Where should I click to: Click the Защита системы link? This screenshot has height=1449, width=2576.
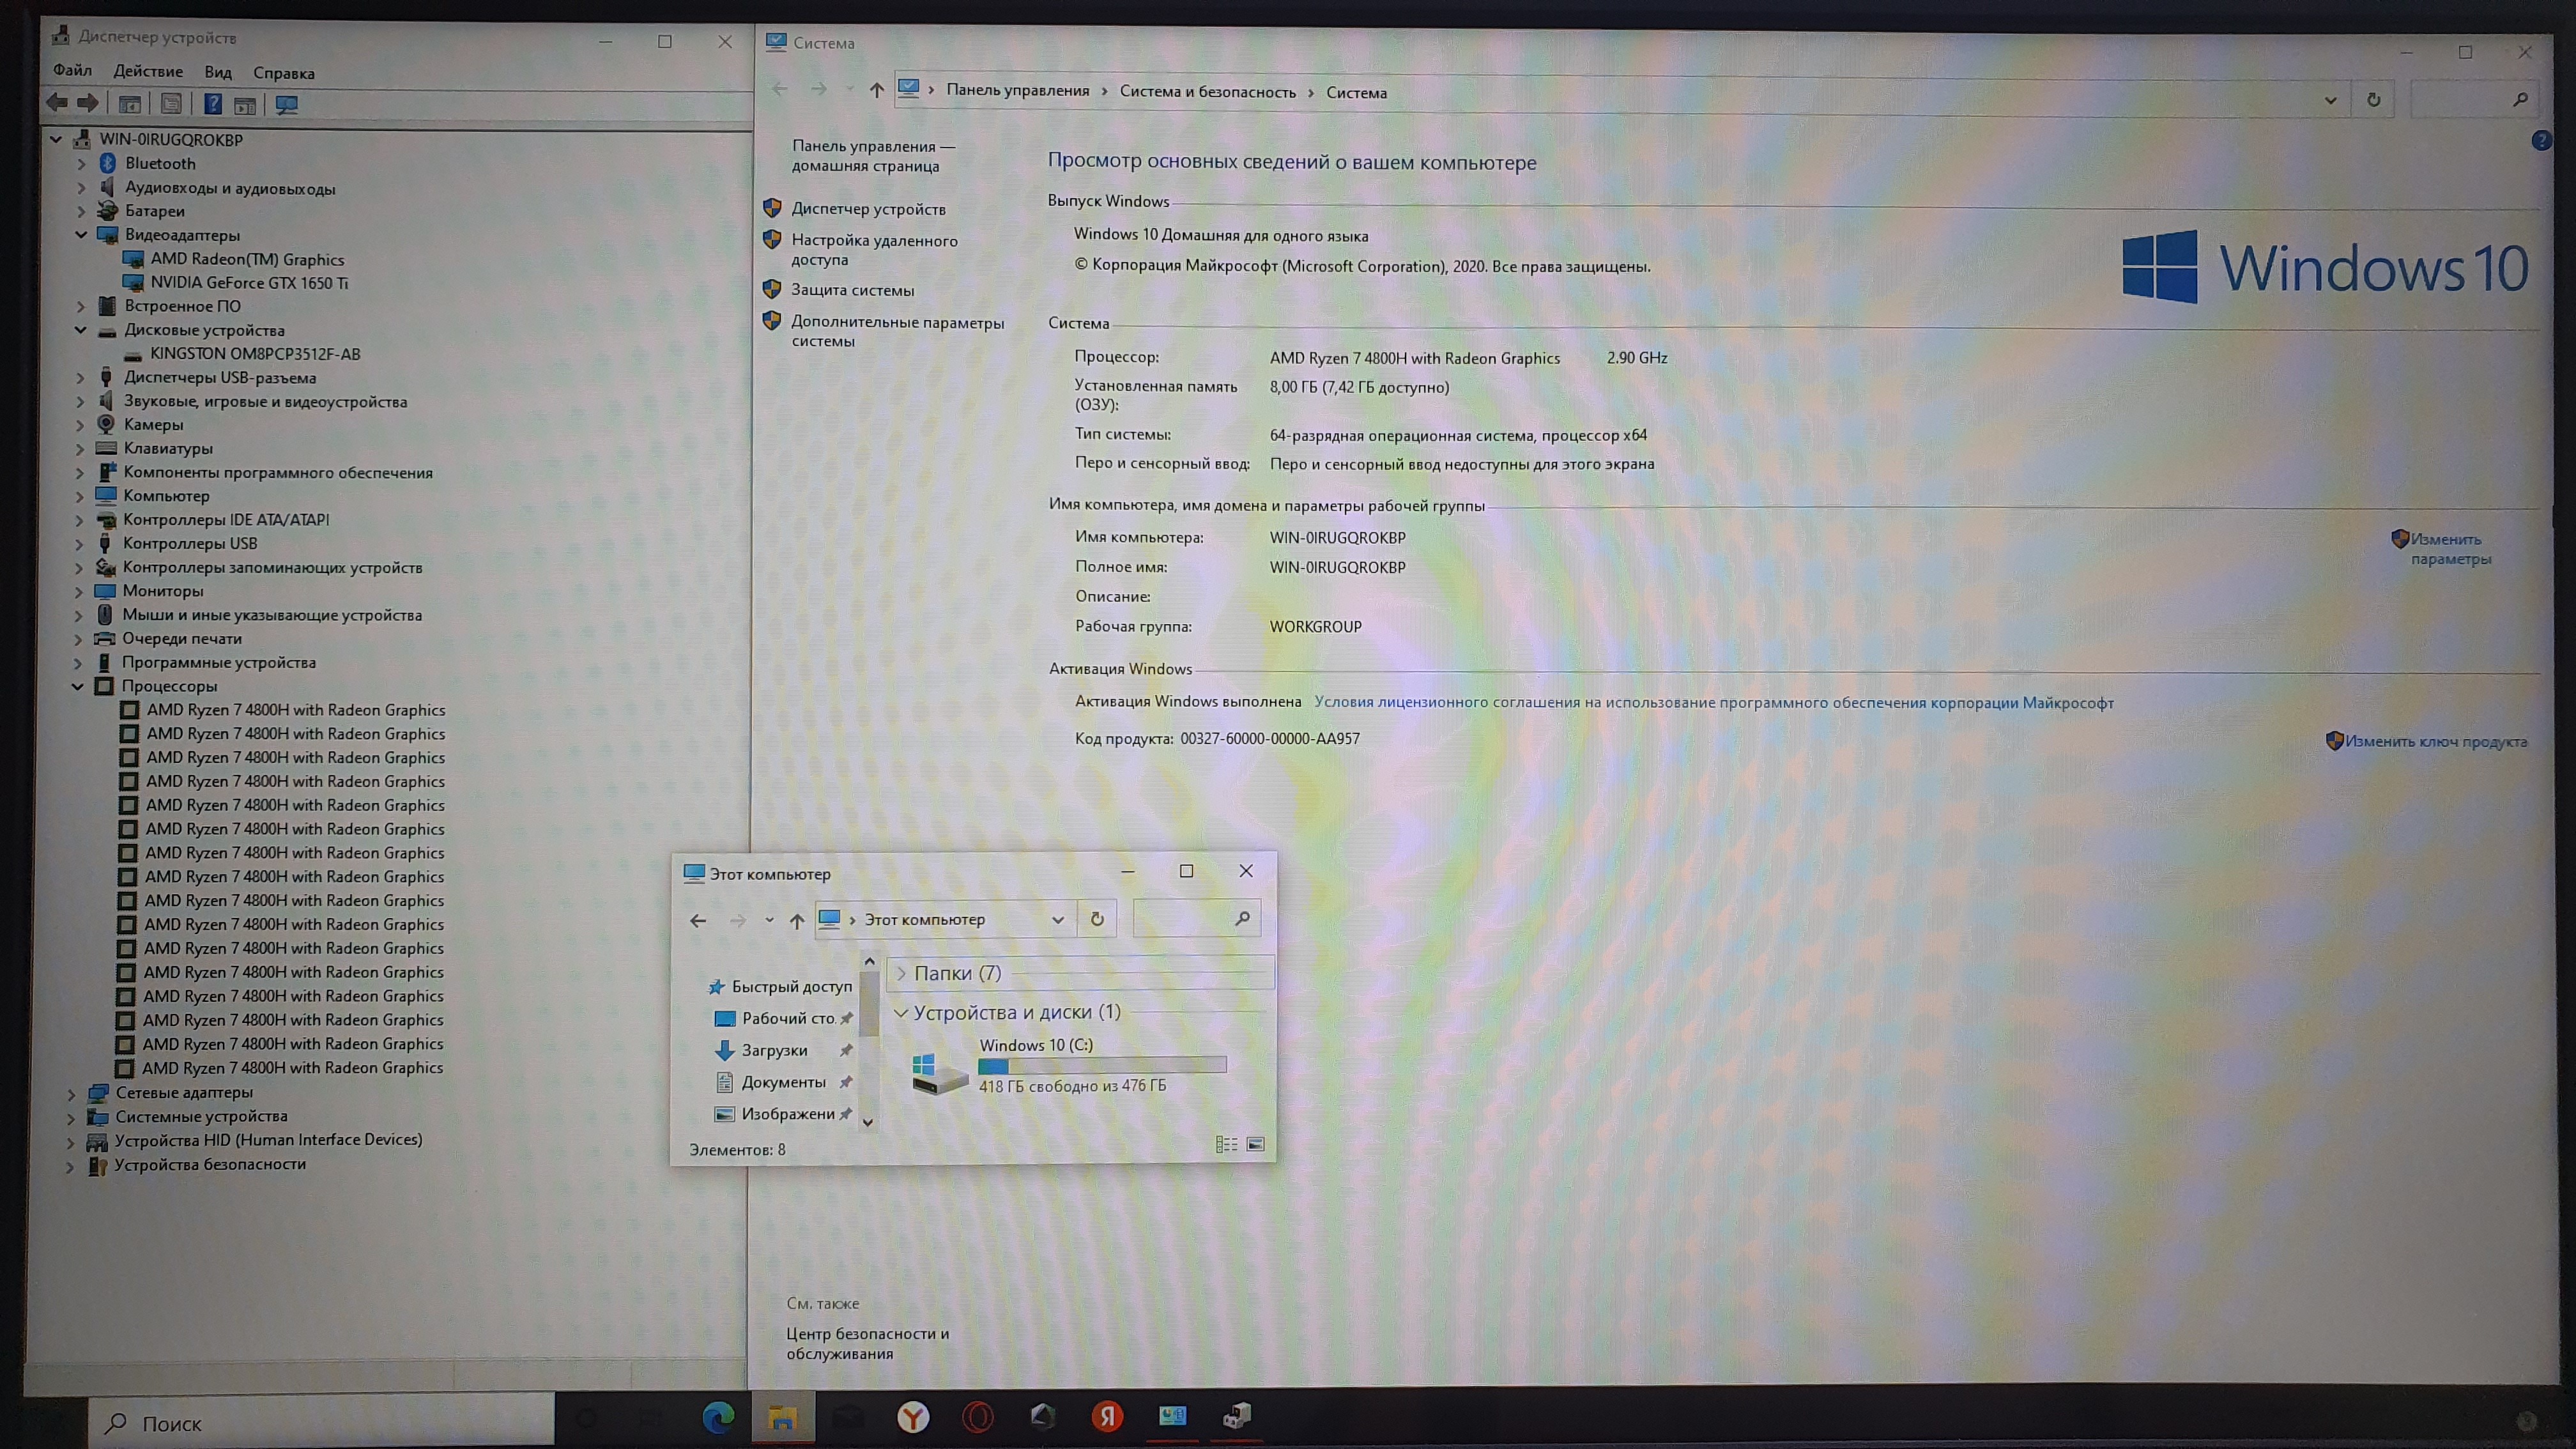coord(852,290)
